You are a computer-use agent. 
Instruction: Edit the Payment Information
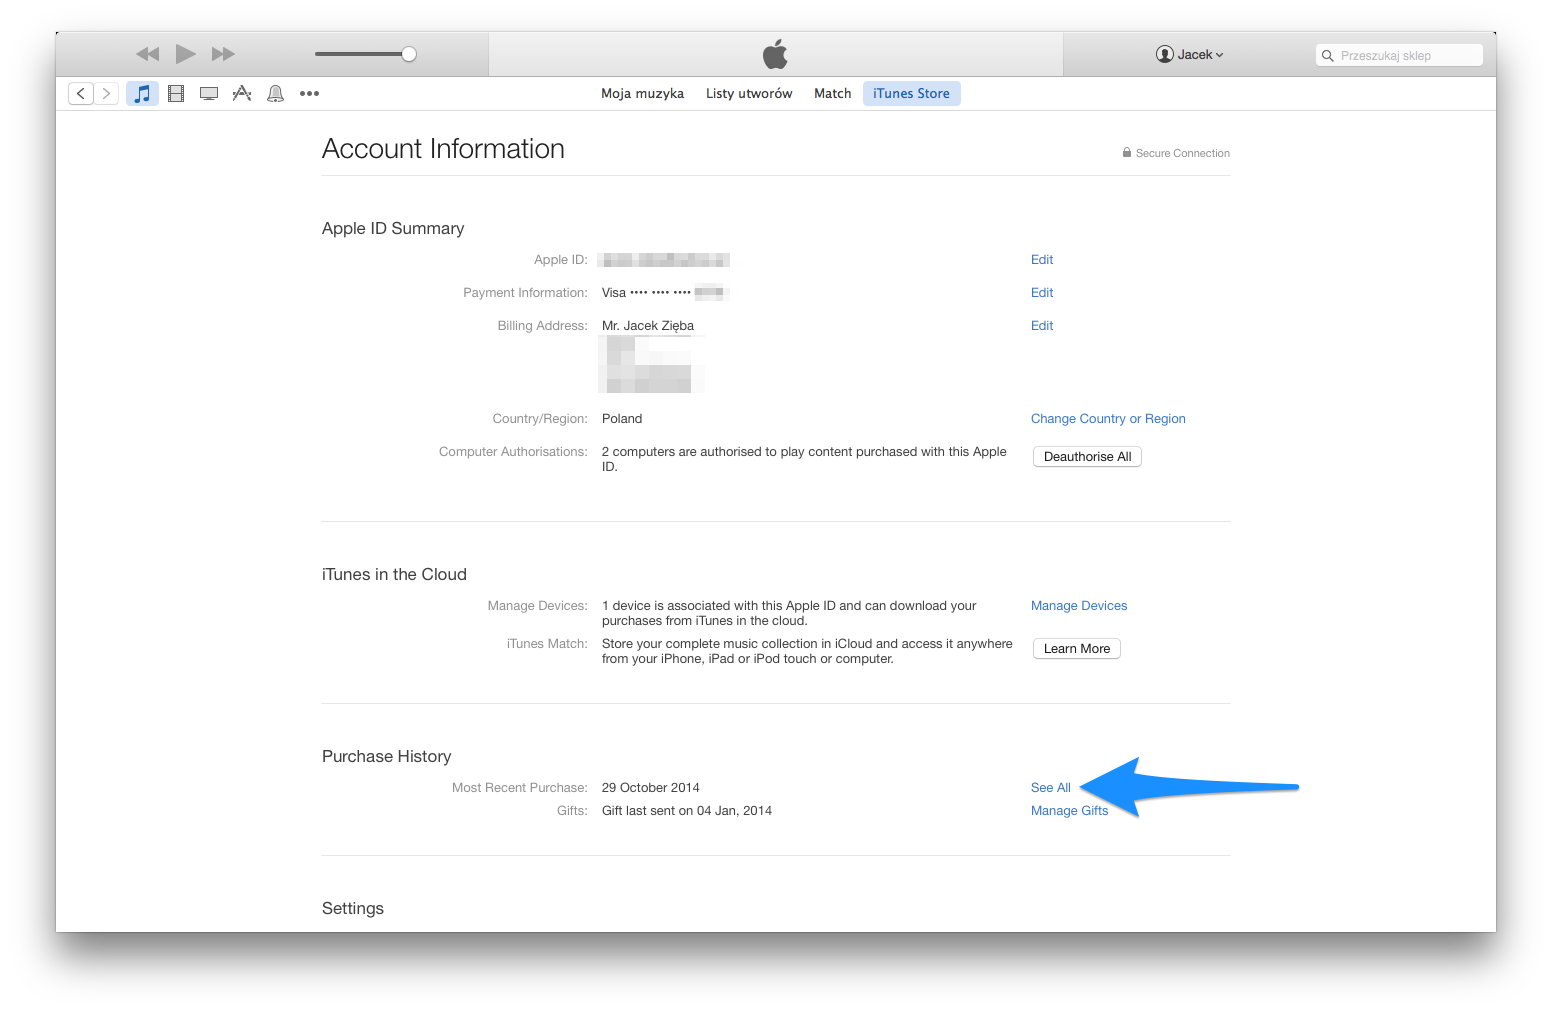click(x=1042, y=292)
